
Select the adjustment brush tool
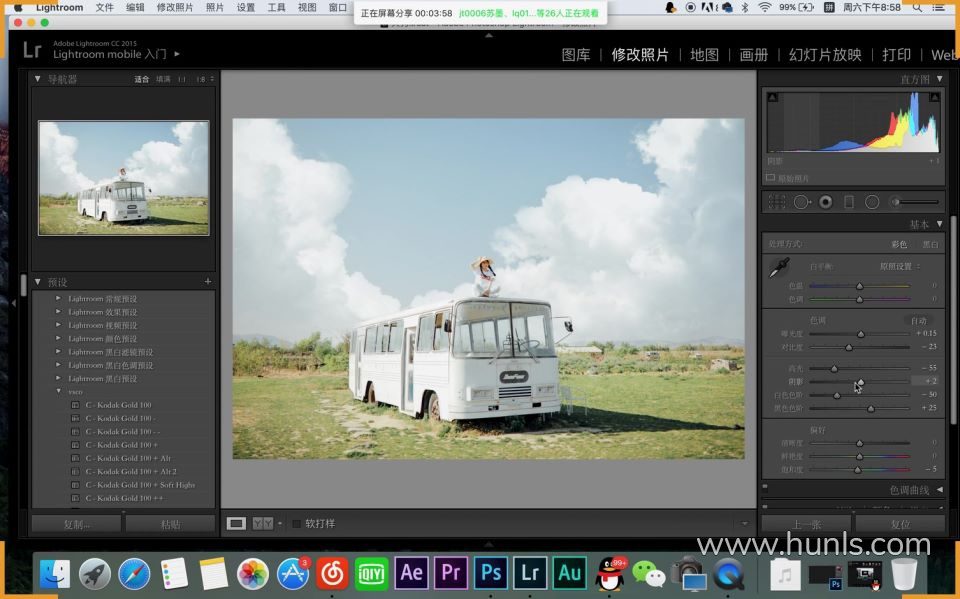(x=915, y=202)
